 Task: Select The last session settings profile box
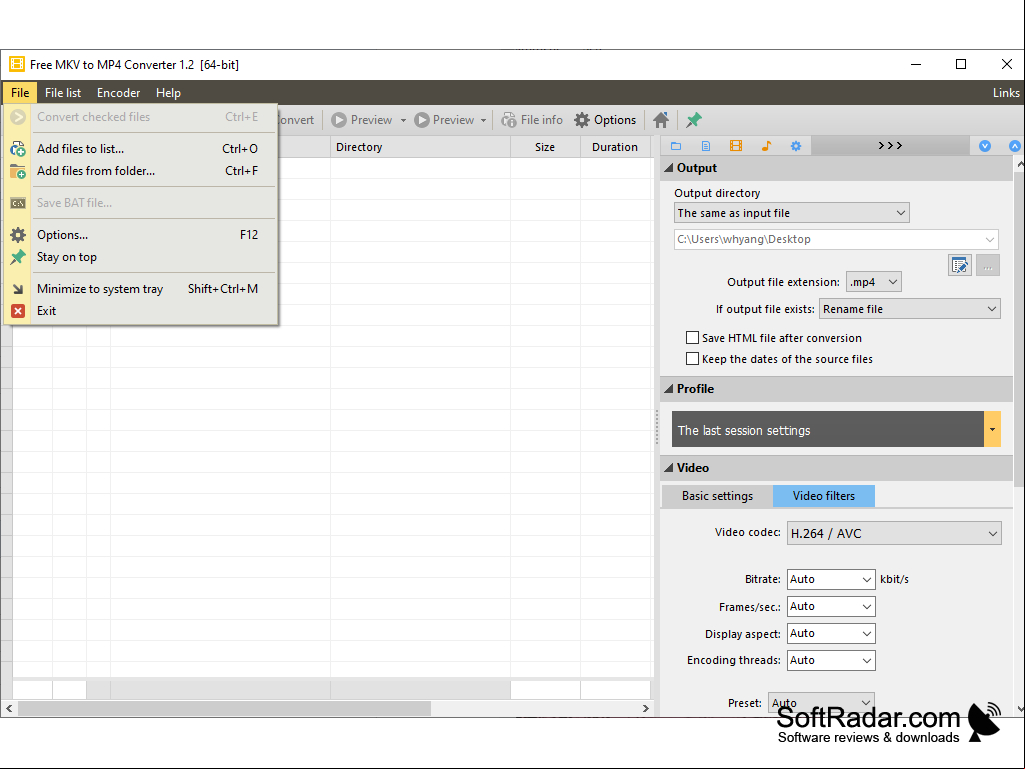828,430
